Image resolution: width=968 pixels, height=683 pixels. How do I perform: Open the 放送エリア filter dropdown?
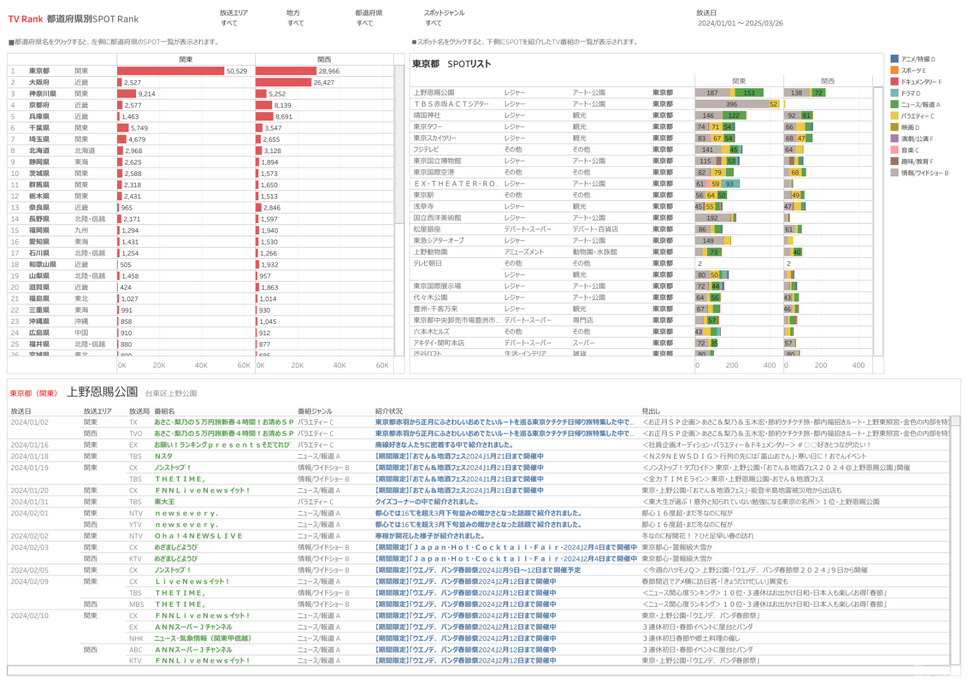click(x=230, y=22)
